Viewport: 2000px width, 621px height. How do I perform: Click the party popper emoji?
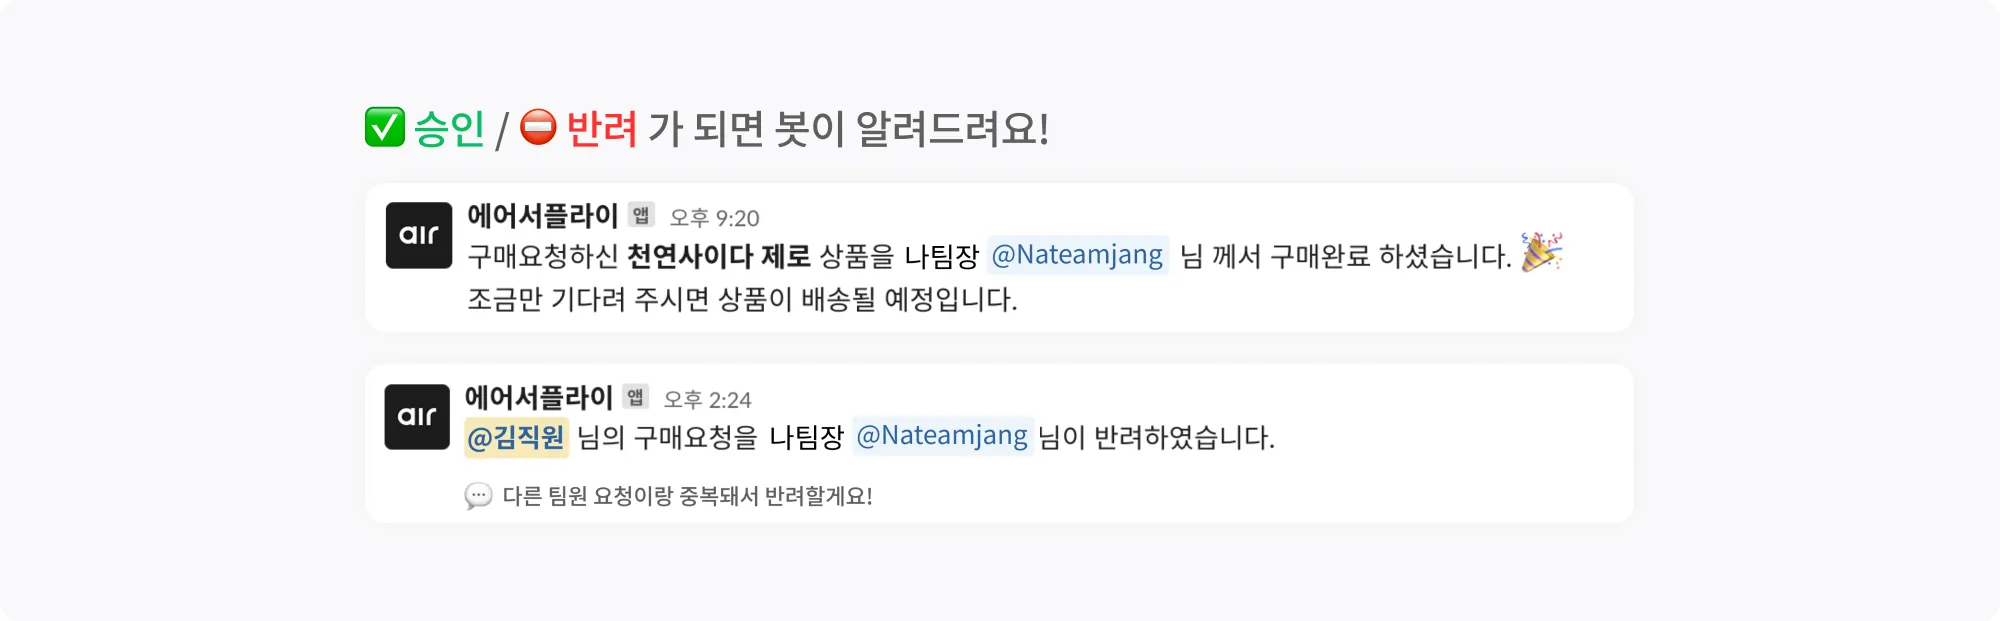pos(1541,252)
